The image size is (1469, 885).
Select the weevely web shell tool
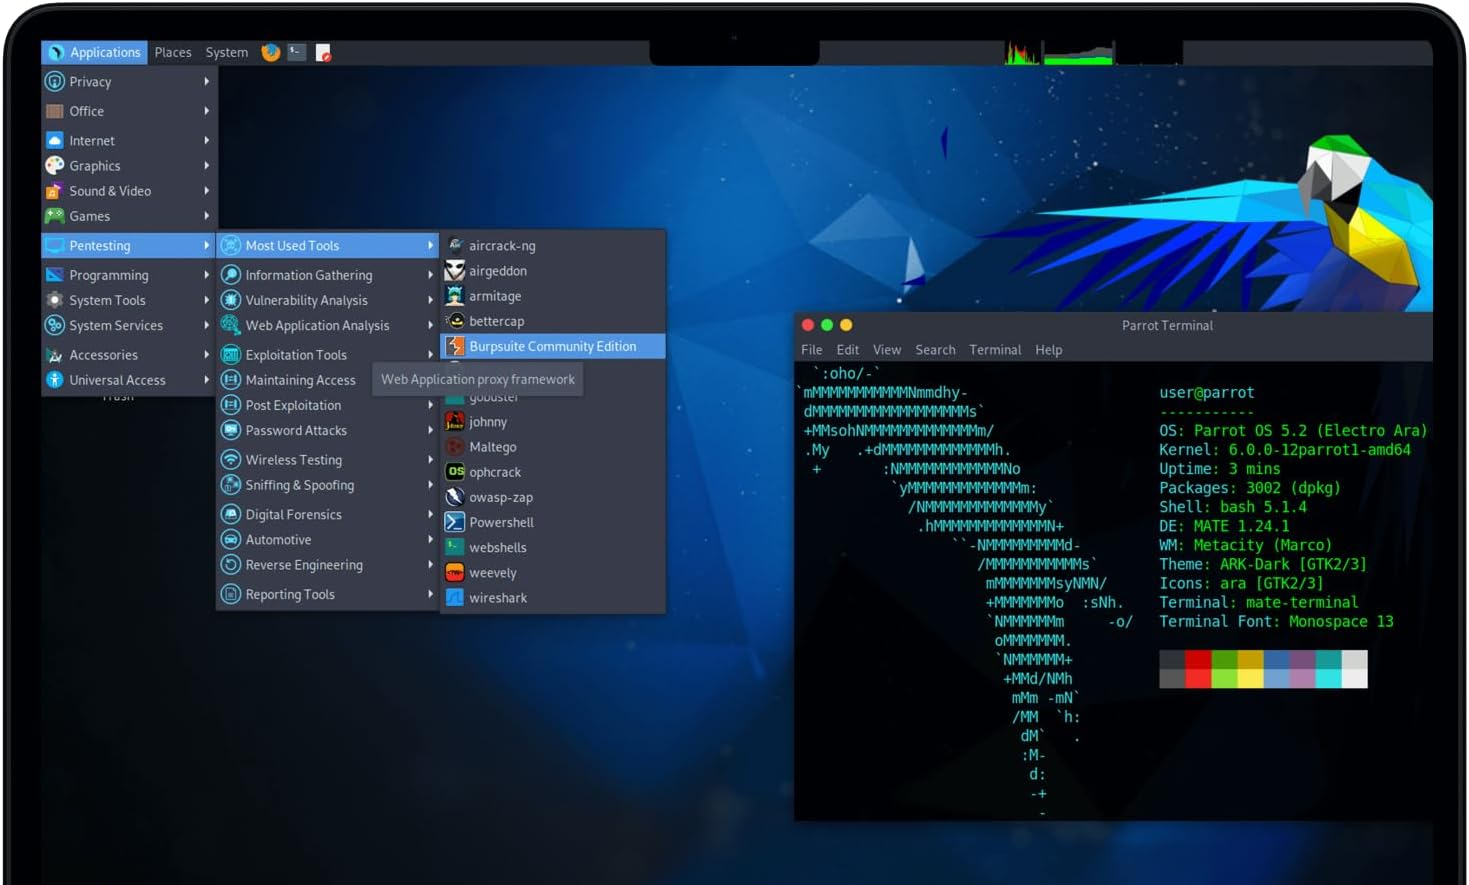pyautogui.click(x=491, y=572)
